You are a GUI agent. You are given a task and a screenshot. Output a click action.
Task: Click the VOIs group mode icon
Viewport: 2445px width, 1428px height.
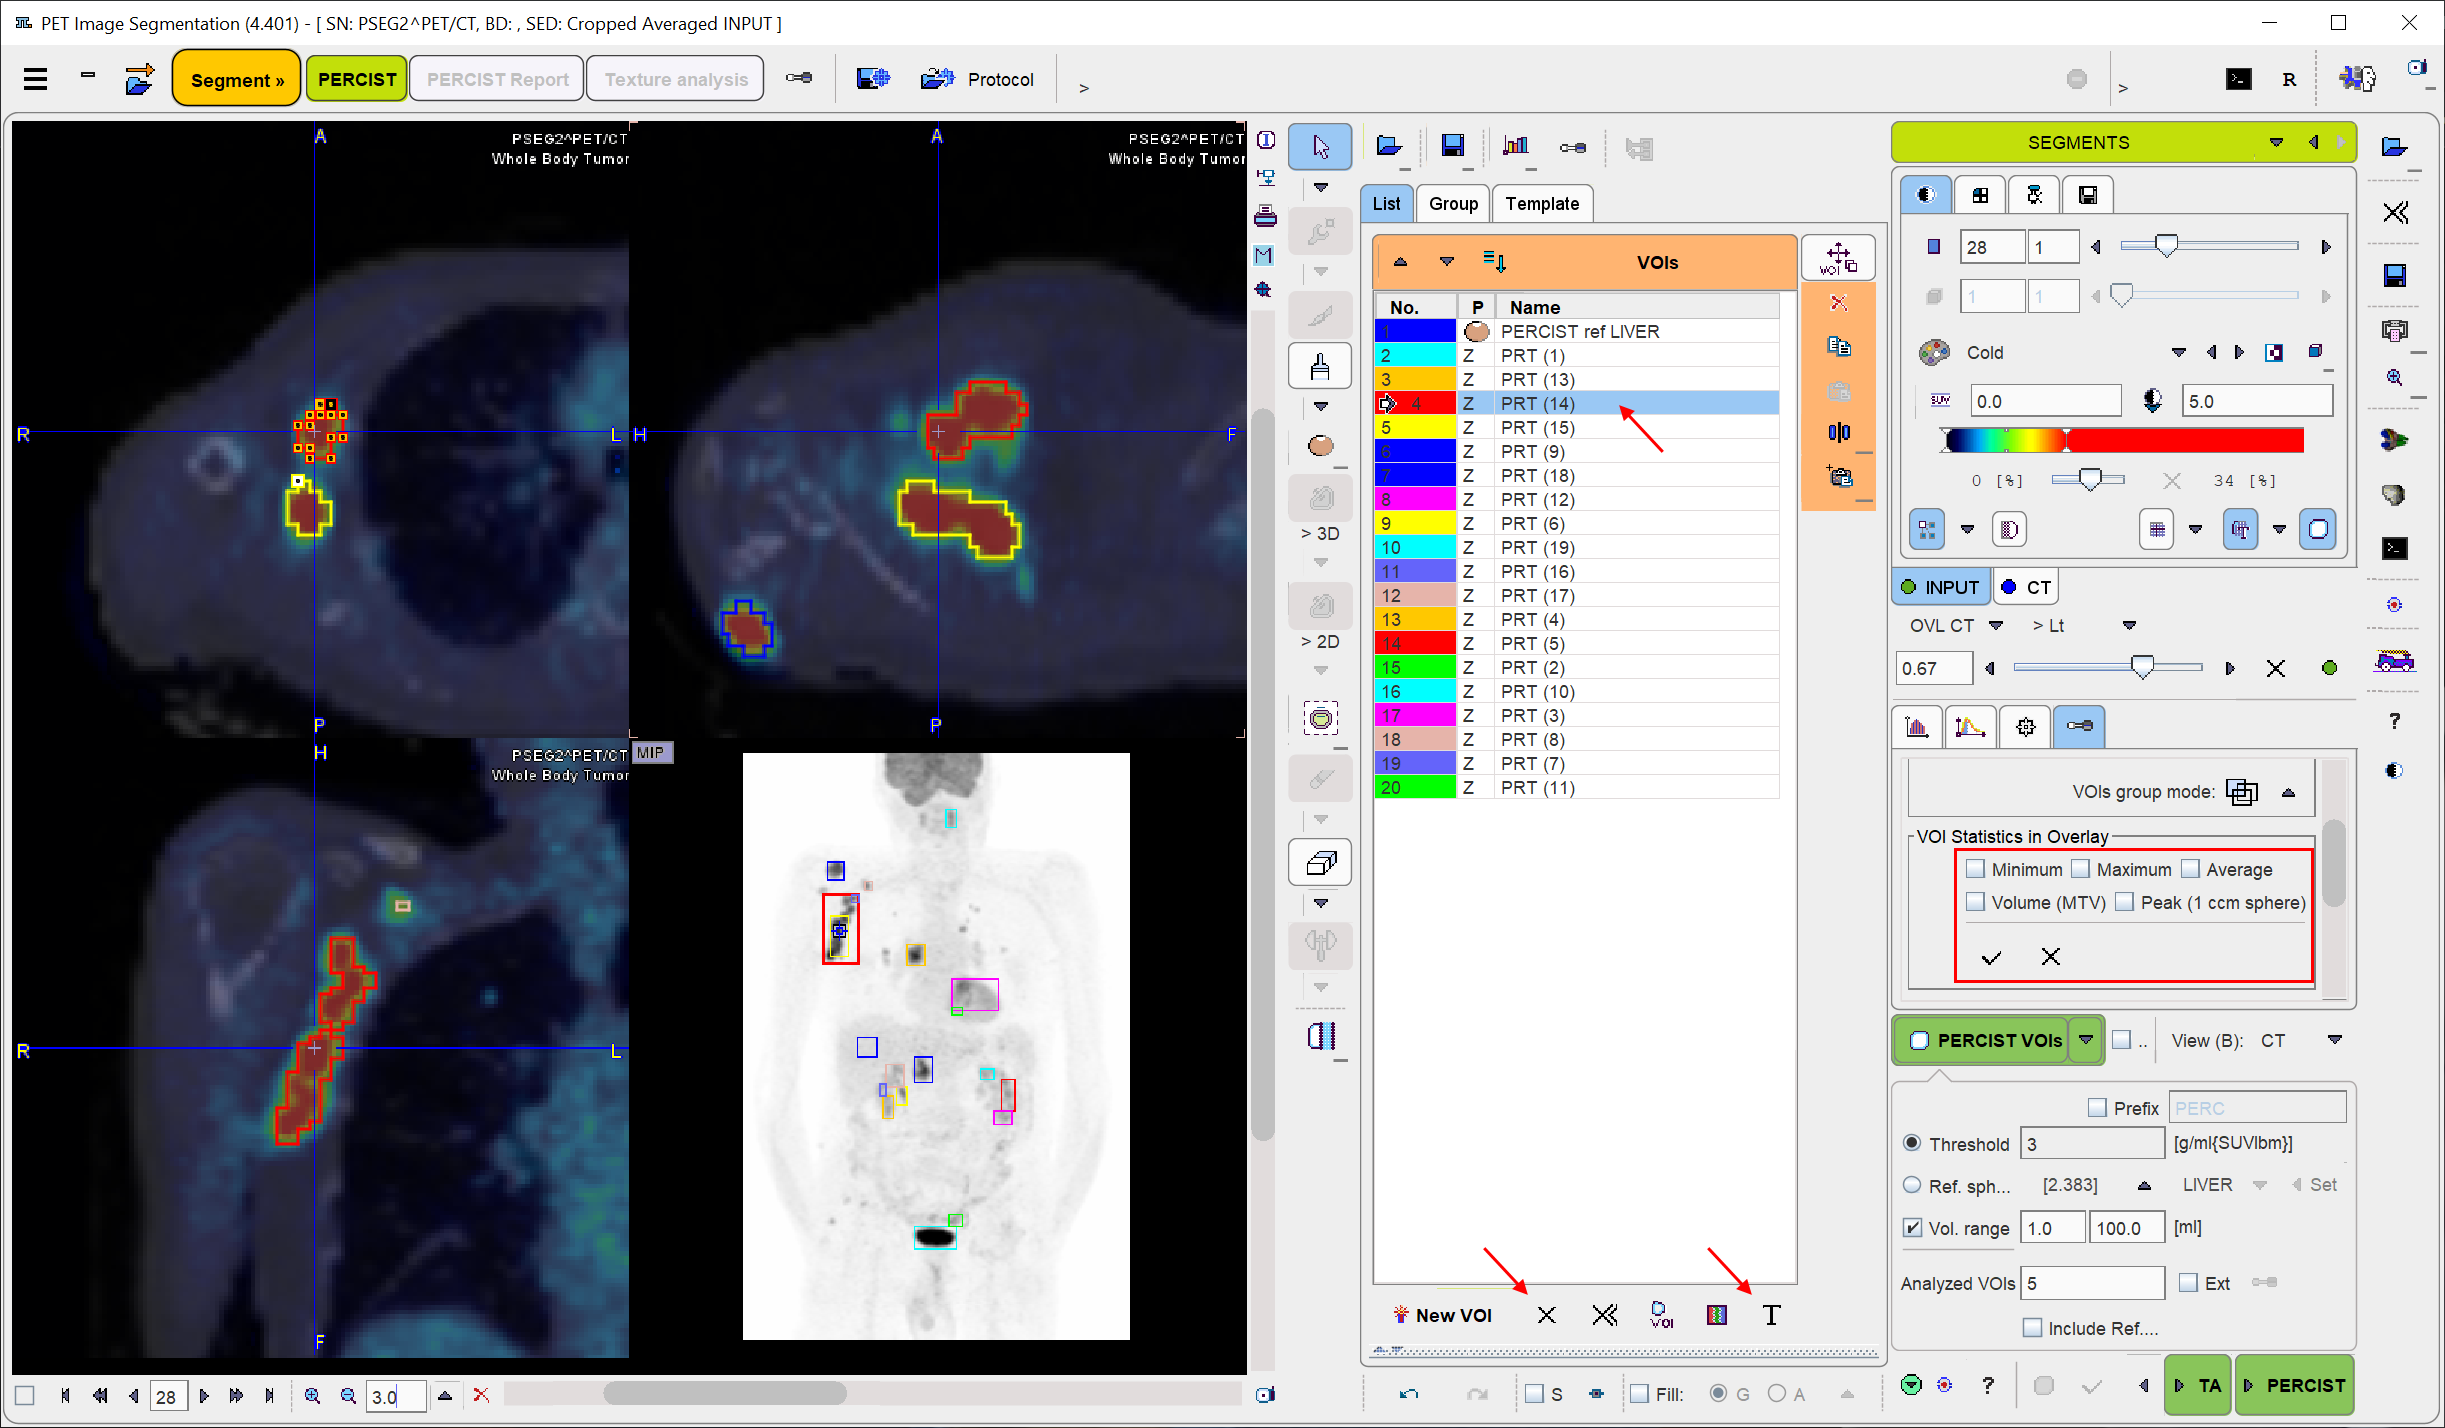(x=2242, y=792)
